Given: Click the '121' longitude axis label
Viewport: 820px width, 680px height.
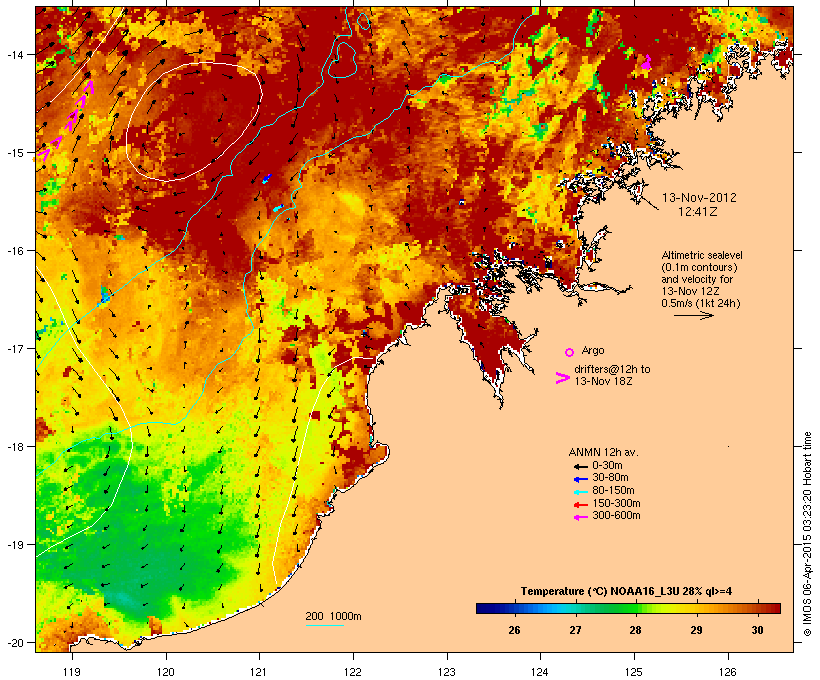Looking at the screenshot, I should pyautogui.click(x=259, y=672).
